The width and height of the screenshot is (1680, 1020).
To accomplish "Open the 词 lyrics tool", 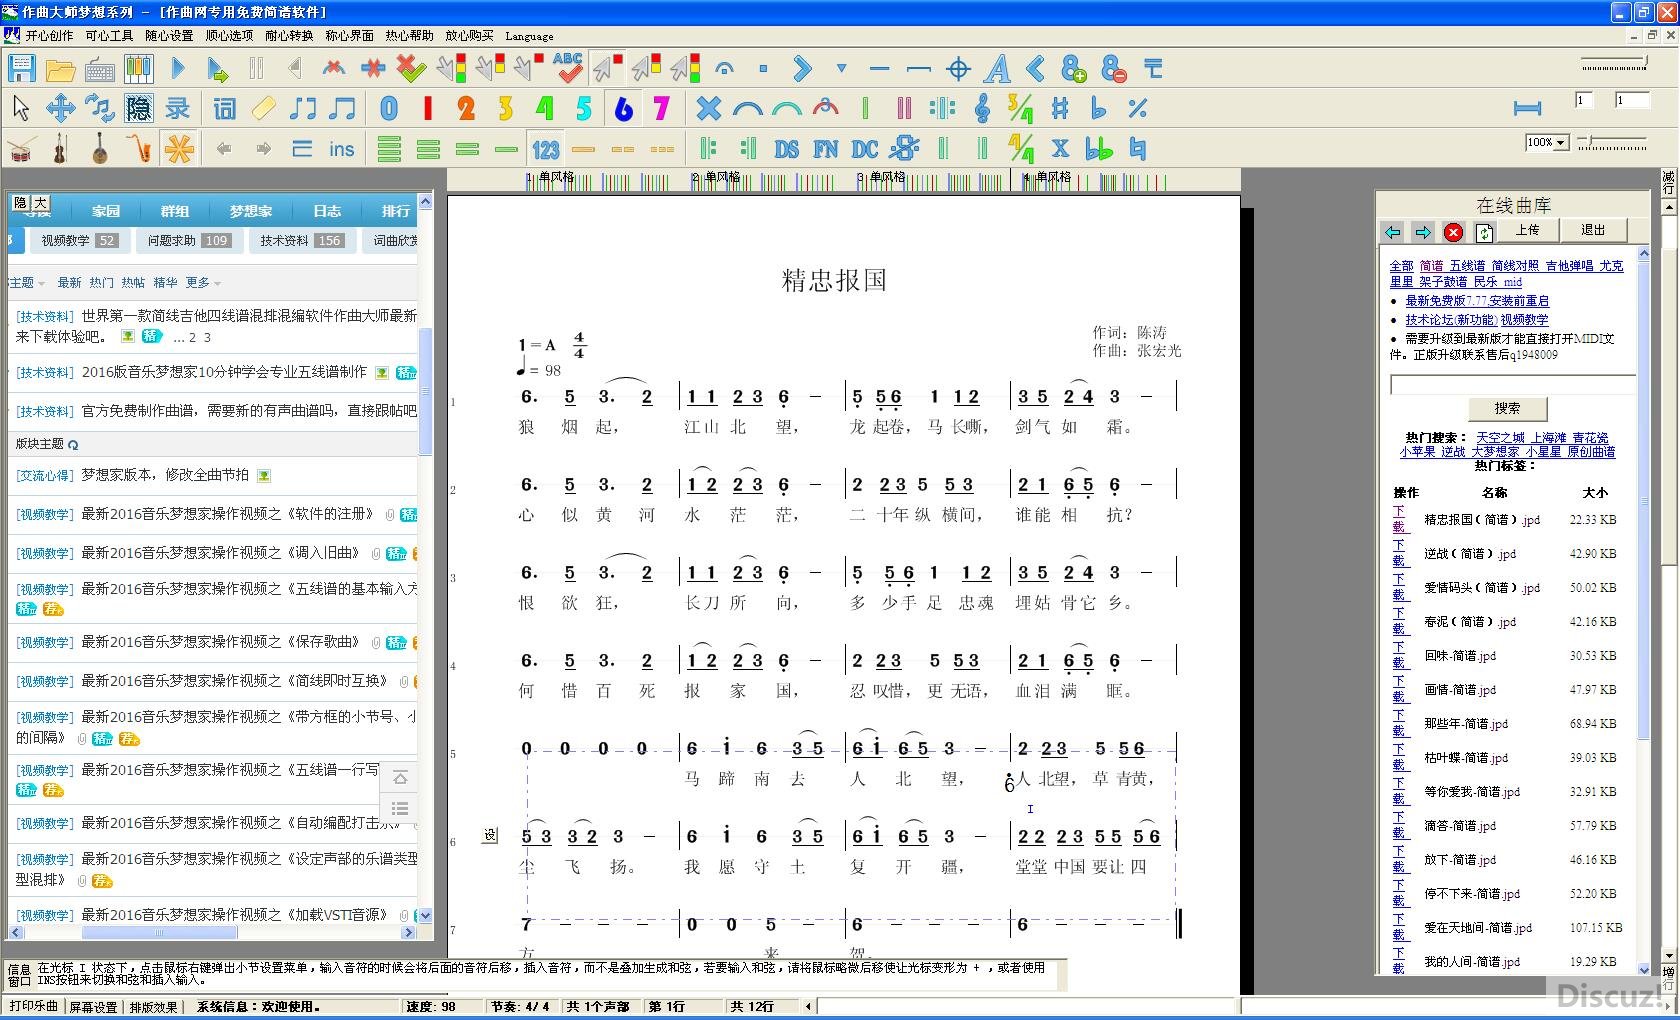I will point(225,108).
